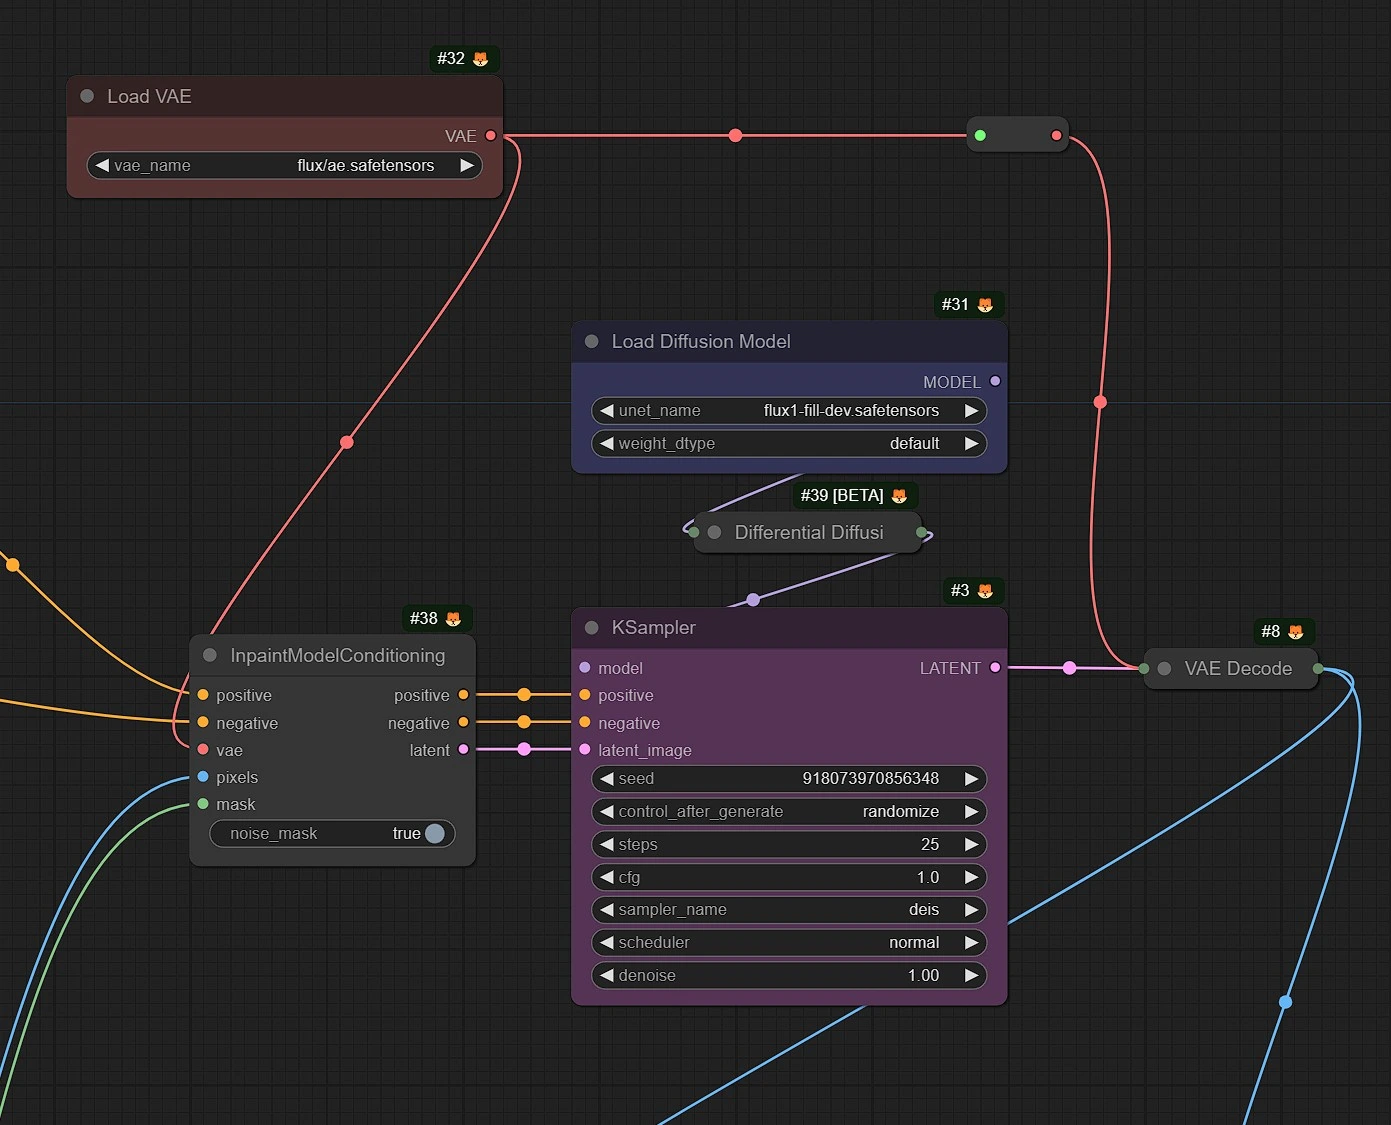Collapse the KSampler node using title dot
Screen dimensions: 1391x1125
(591, 627)
